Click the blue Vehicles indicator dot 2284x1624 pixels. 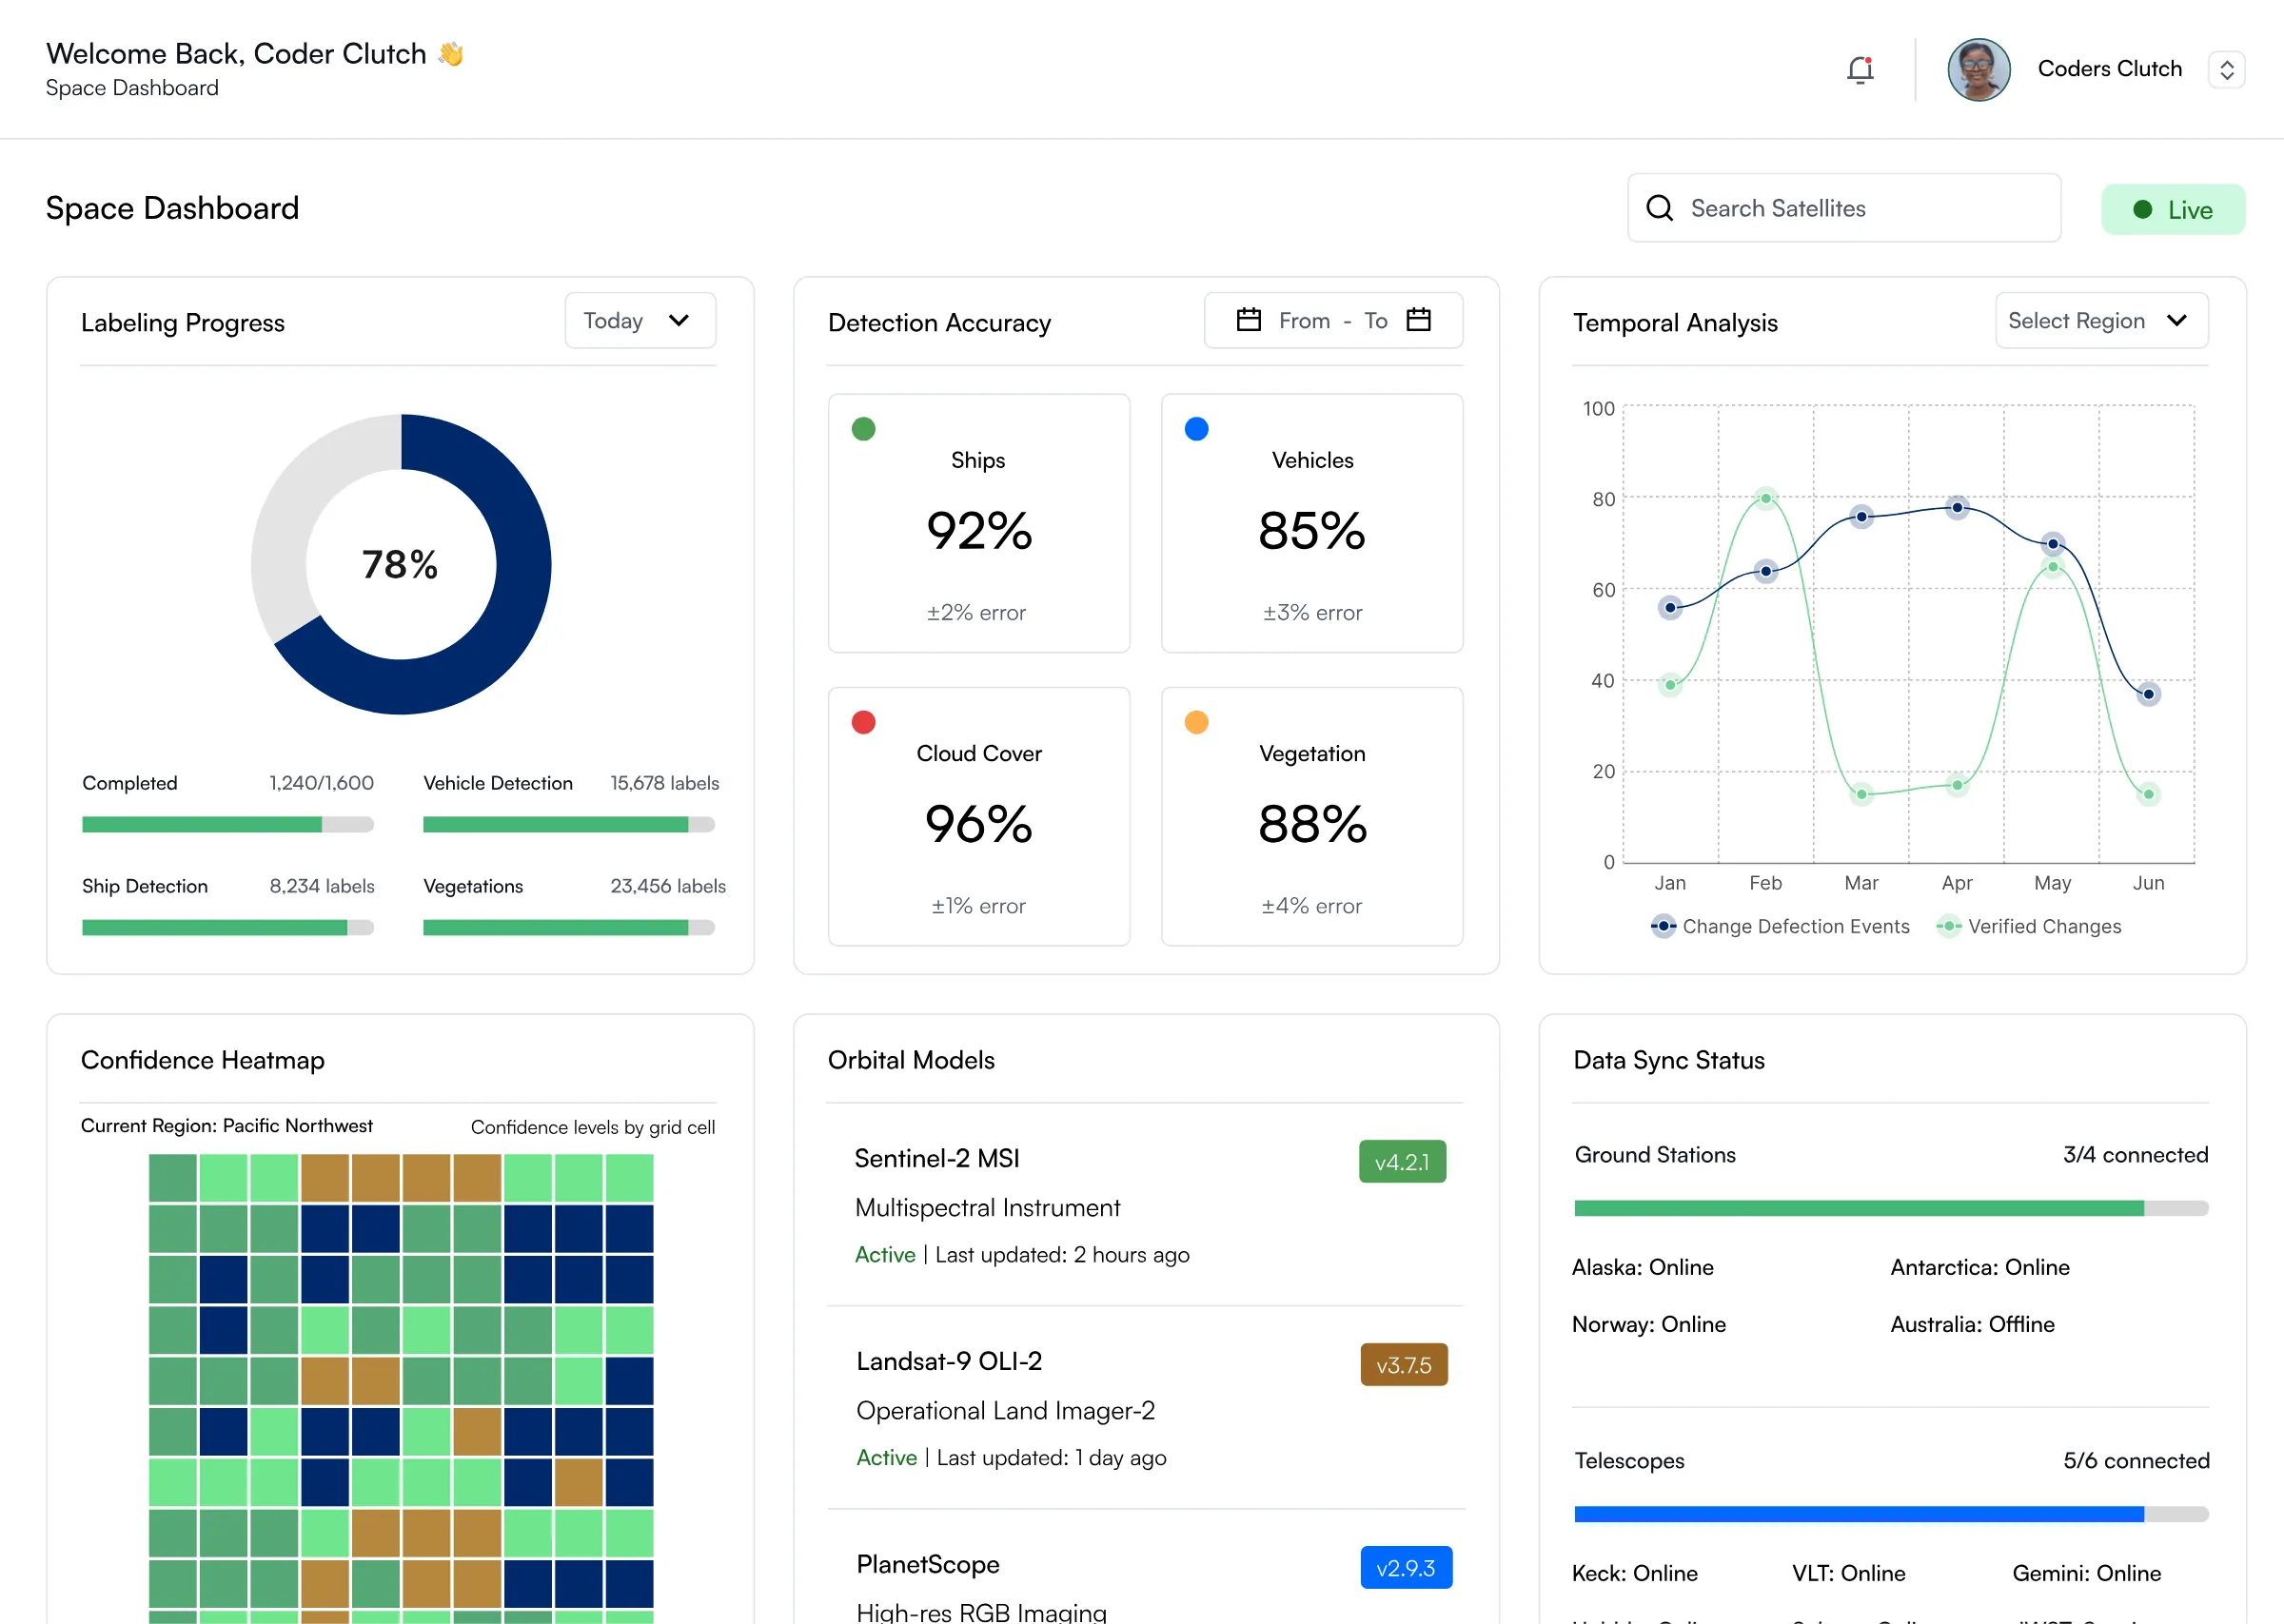coord(1196,429)
